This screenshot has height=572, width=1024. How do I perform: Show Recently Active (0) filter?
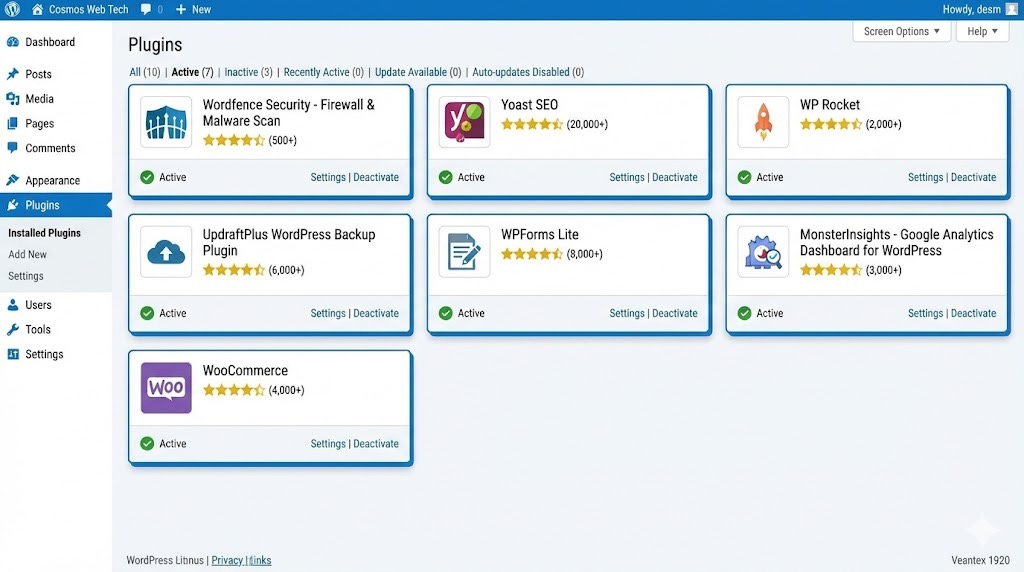coord(323,72)
